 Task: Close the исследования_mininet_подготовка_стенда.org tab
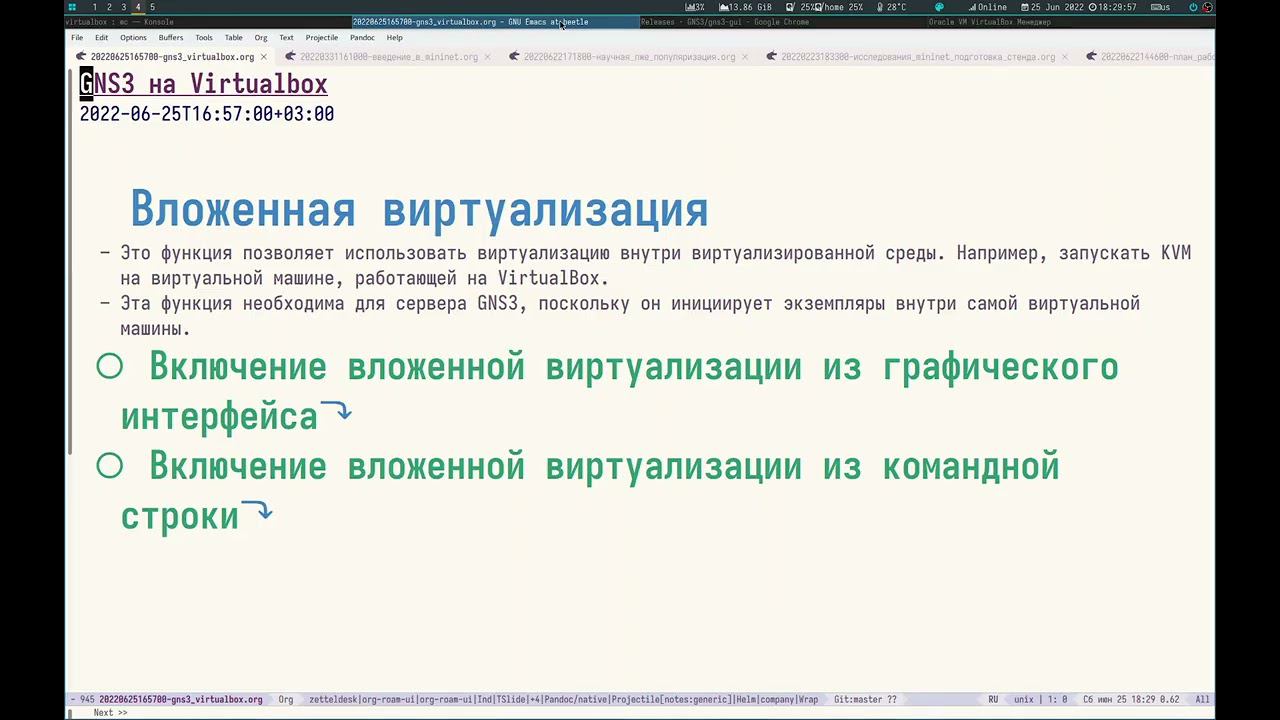tap(1065, 57)
